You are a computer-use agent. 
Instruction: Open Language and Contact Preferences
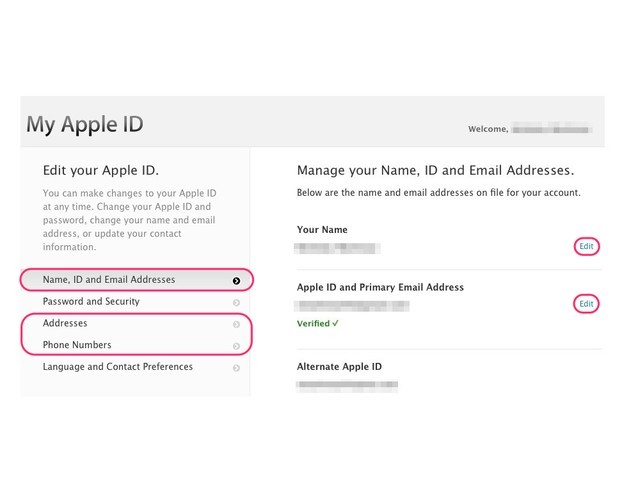pyautogui.click(x=137, y=367)
